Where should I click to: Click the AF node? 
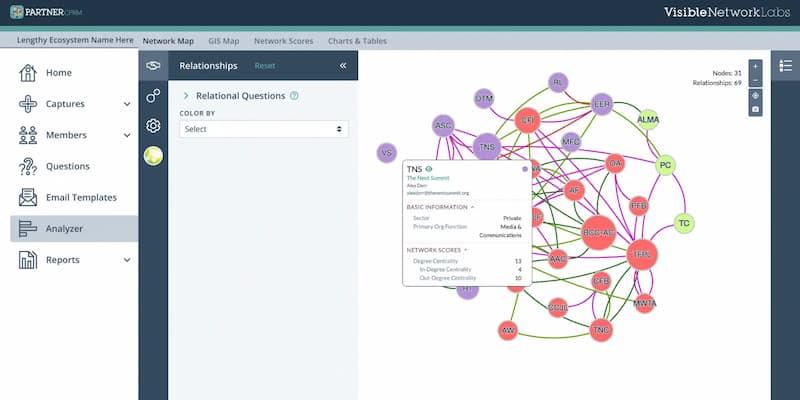point(574,191)
